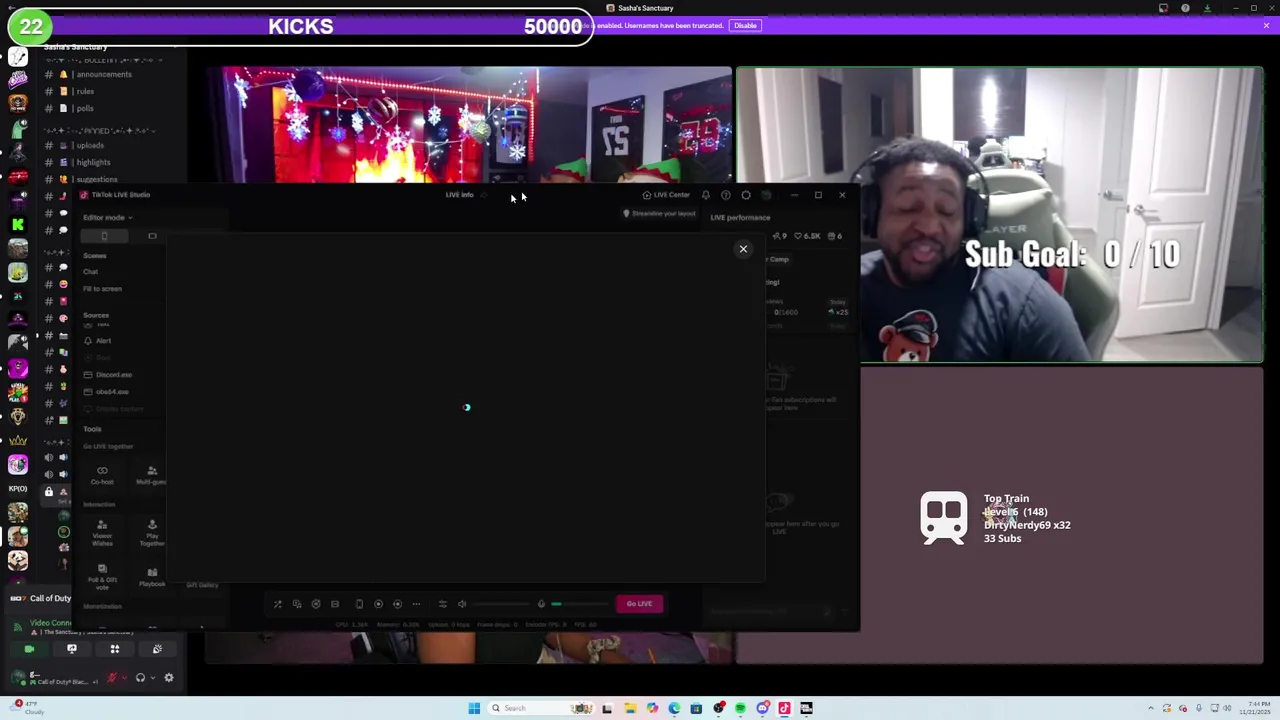Adjust the speaker volume slider
Image resolution: width=1280 pixels, height=720 pixels.
tap(500, 604)
